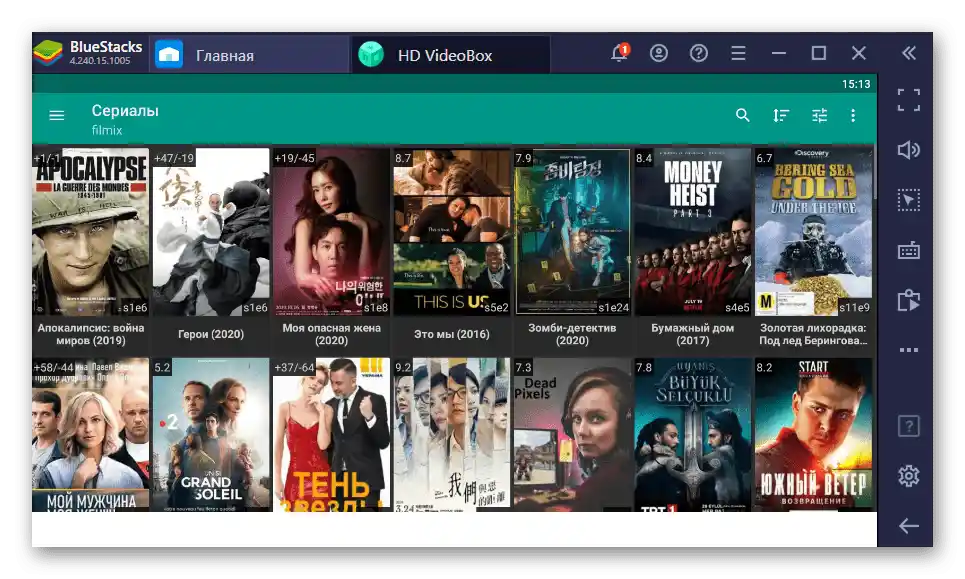Switch to the HD VideoBox tab
This screenshot has height=579, width=965.
pos(450,54)
